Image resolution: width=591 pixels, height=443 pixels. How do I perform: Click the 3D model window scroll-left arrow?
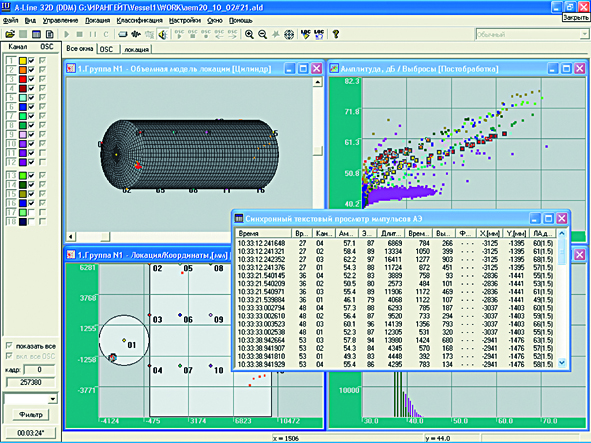71,237
